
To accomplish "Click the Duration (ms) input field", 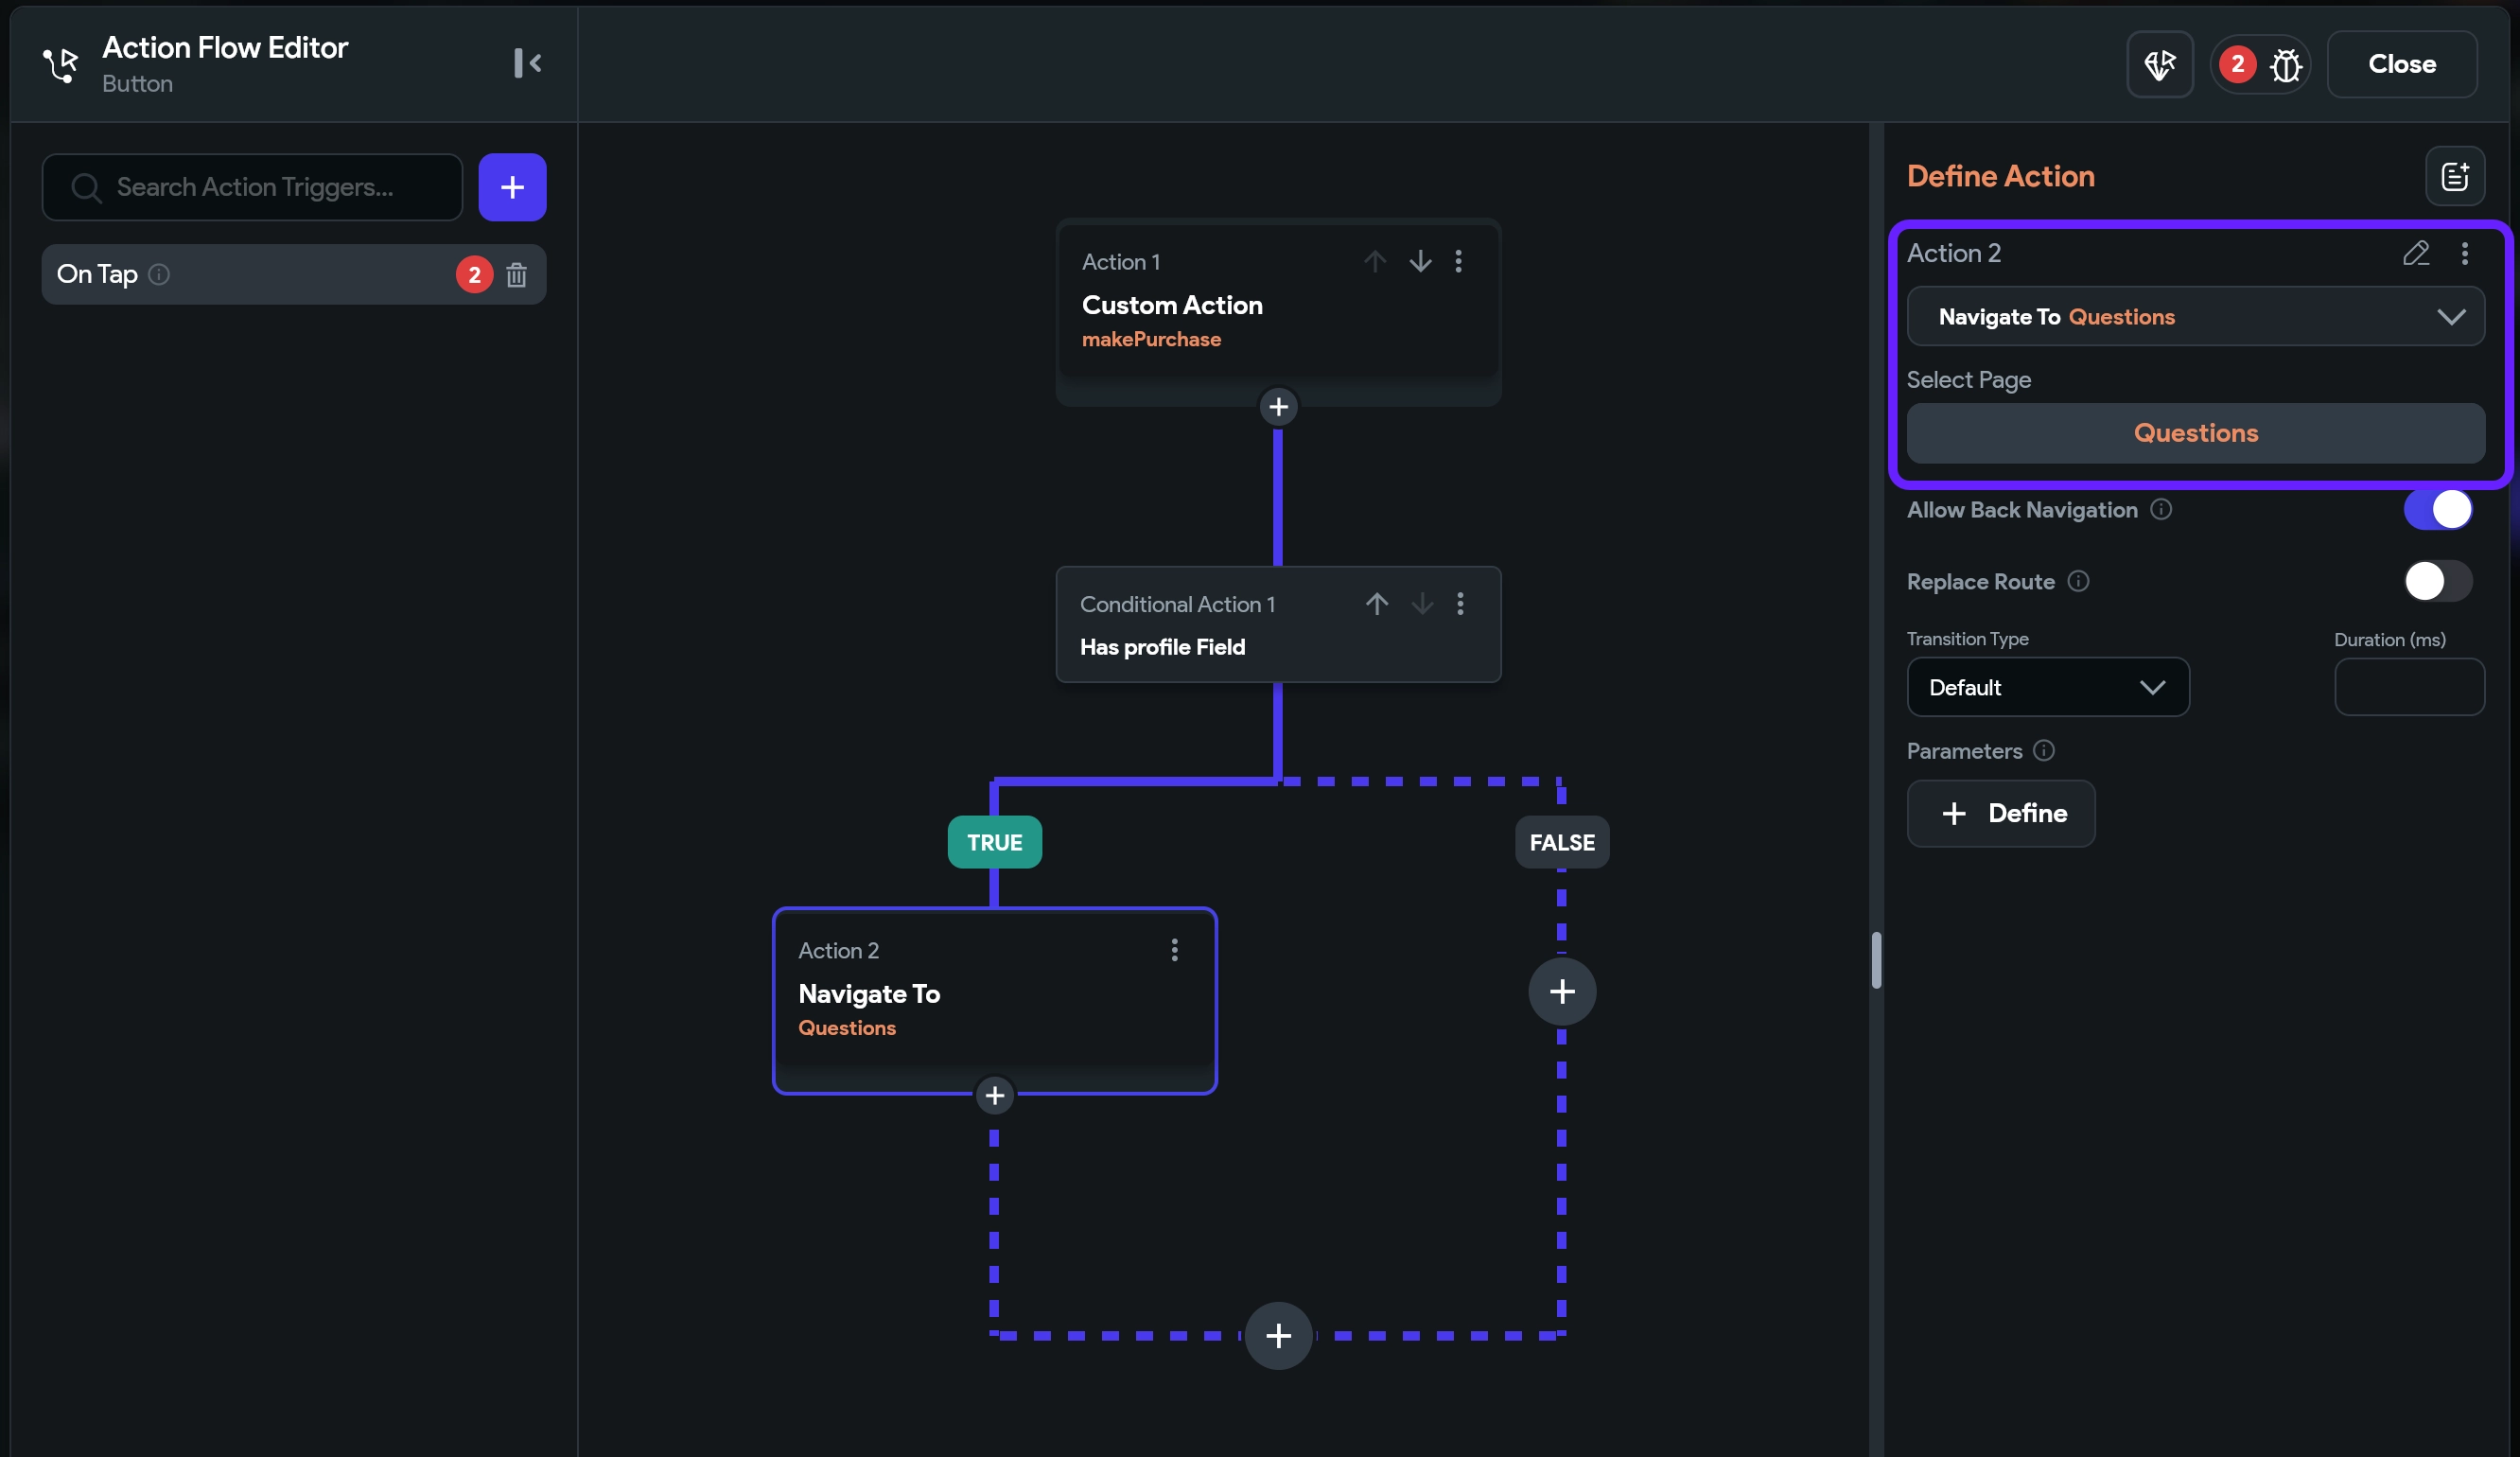I will coord(2408,687).
